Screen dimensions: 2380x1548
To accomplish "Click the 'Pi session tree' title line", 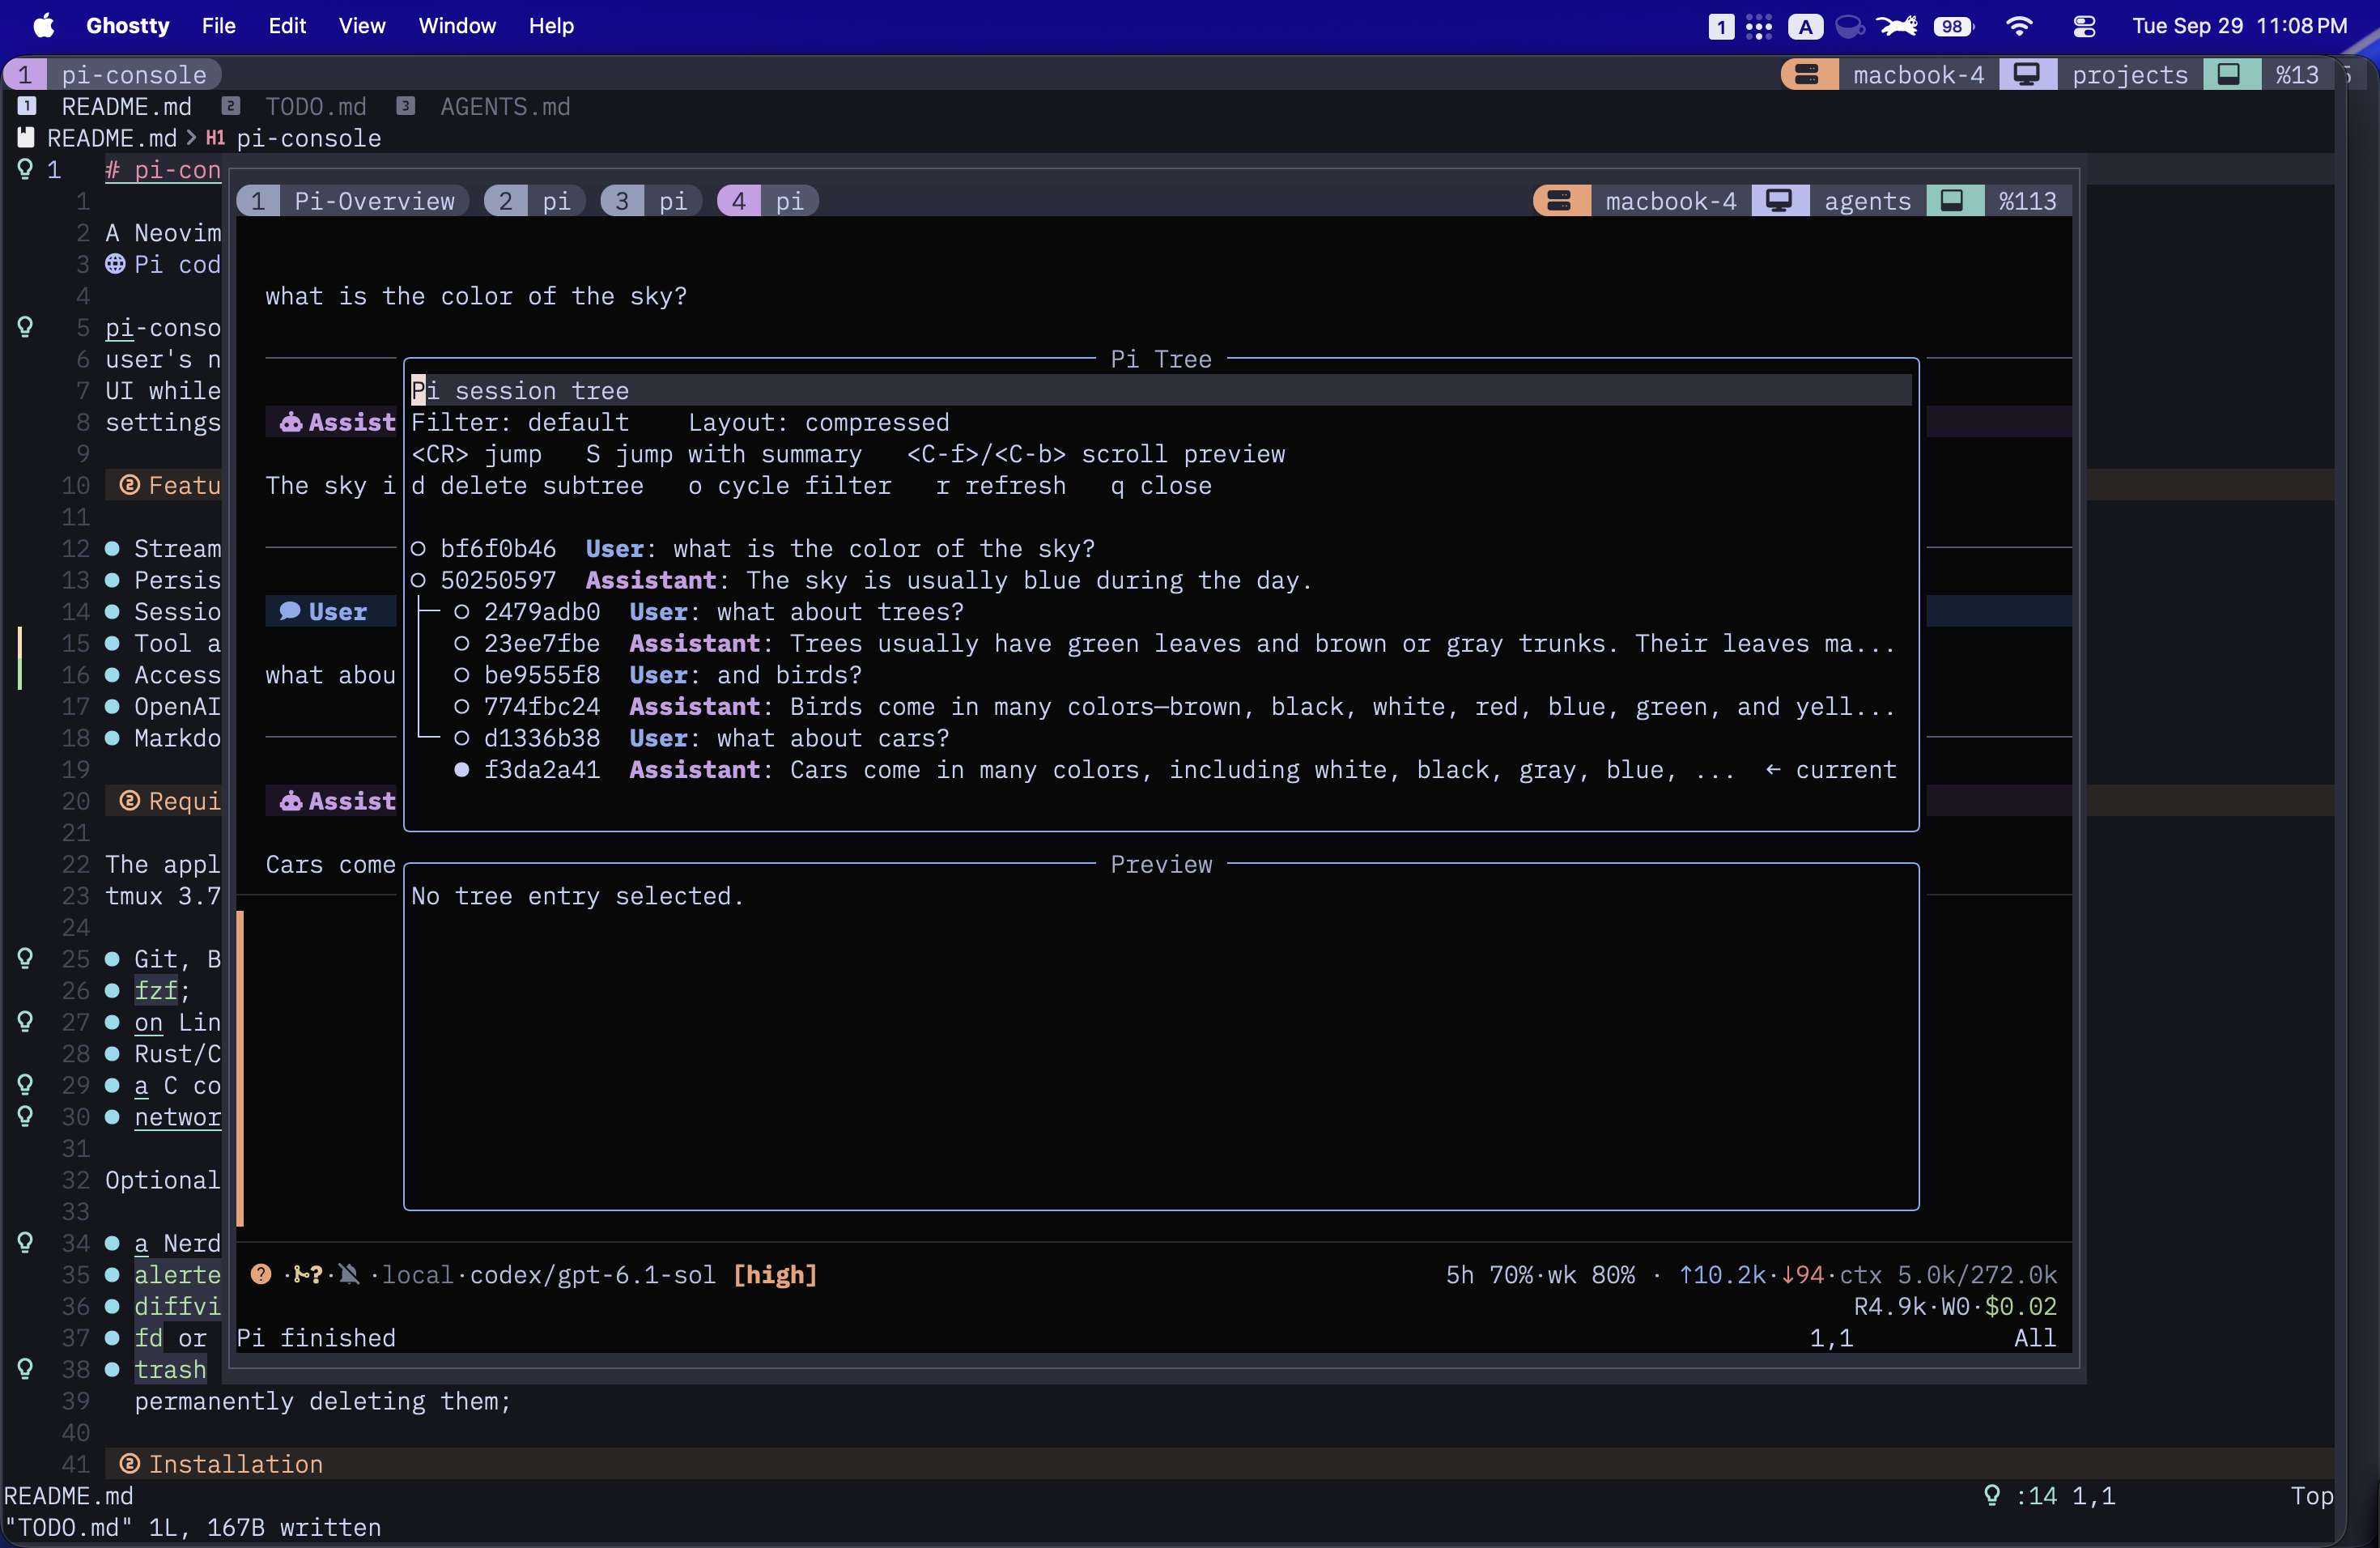I will coord(1161,390).
